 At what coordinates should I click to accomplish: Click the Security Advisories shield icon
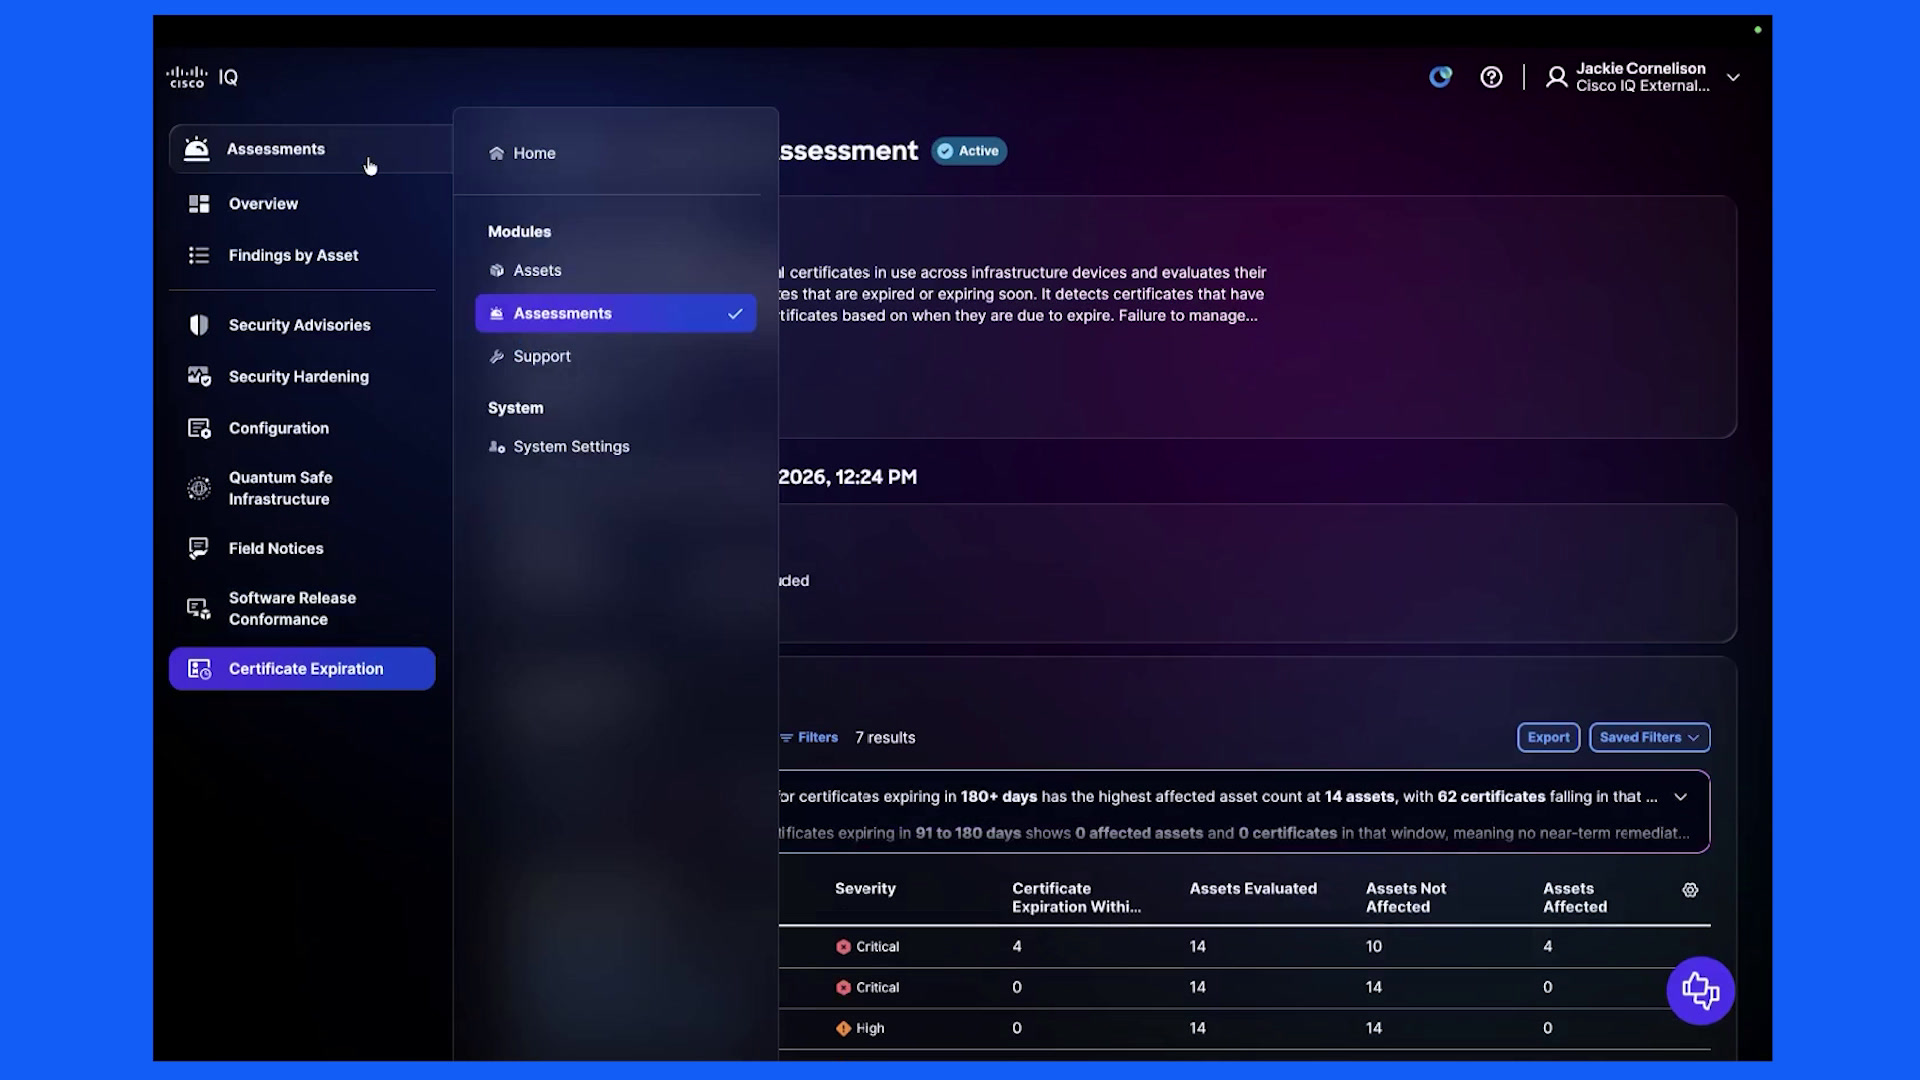199,325
